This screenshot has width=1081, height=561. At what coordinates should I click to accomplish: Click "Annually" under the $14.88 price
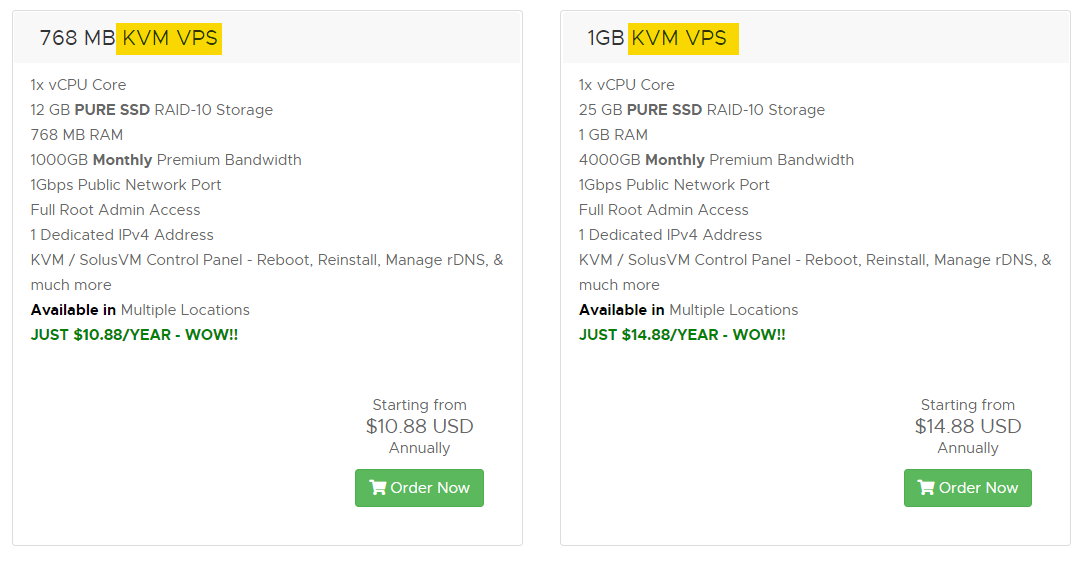pos(968,448)
